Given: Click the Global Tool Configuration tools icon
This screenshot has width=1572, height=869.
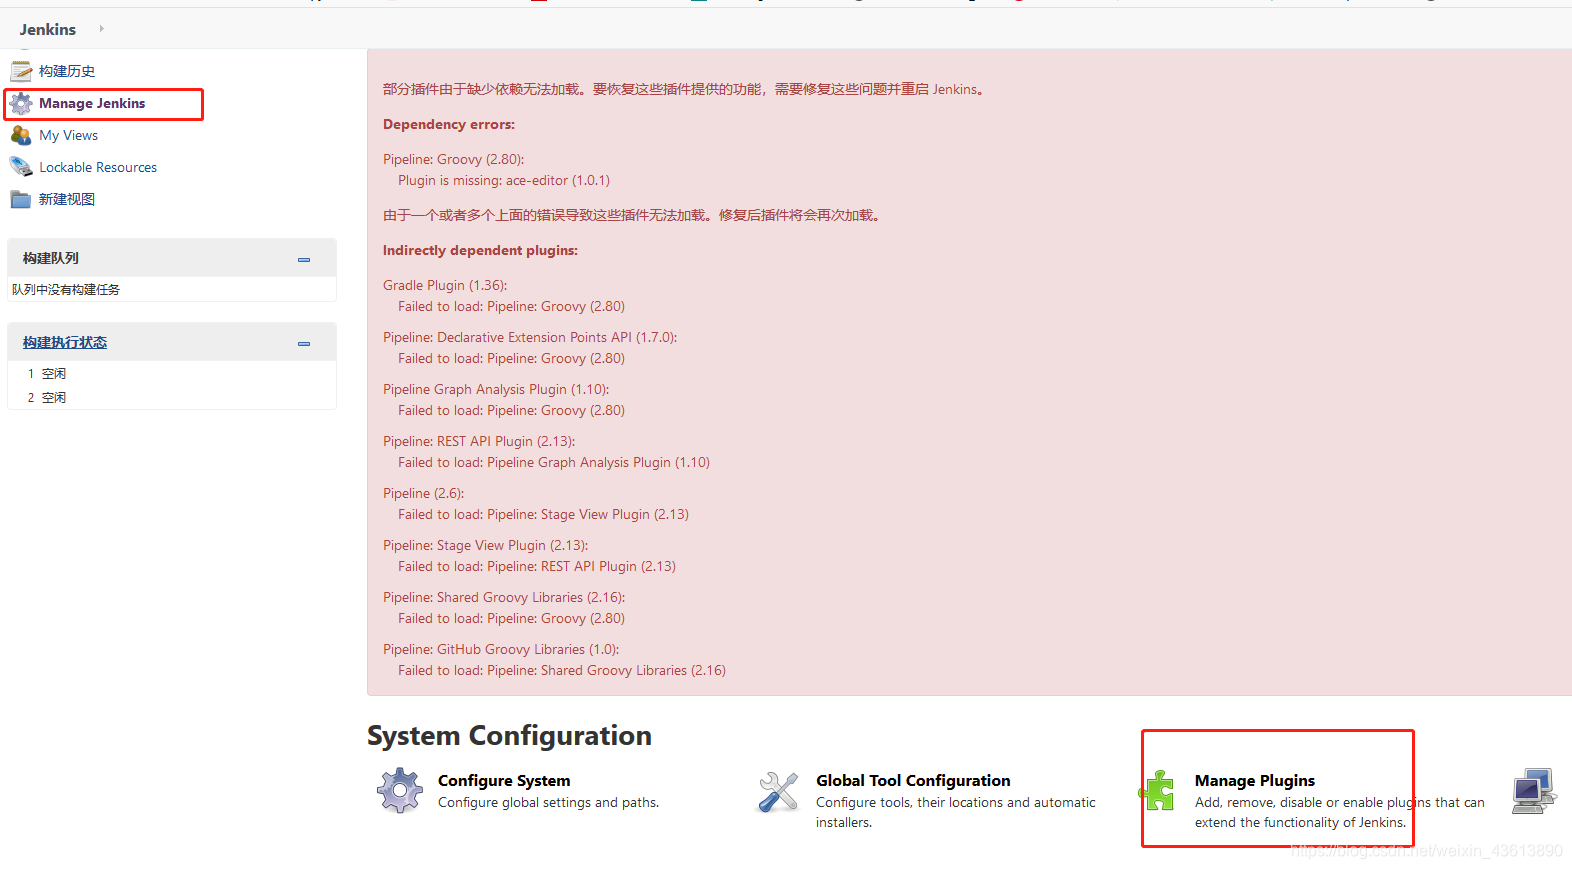Looking at the screenshot, I should coord(778,791).
